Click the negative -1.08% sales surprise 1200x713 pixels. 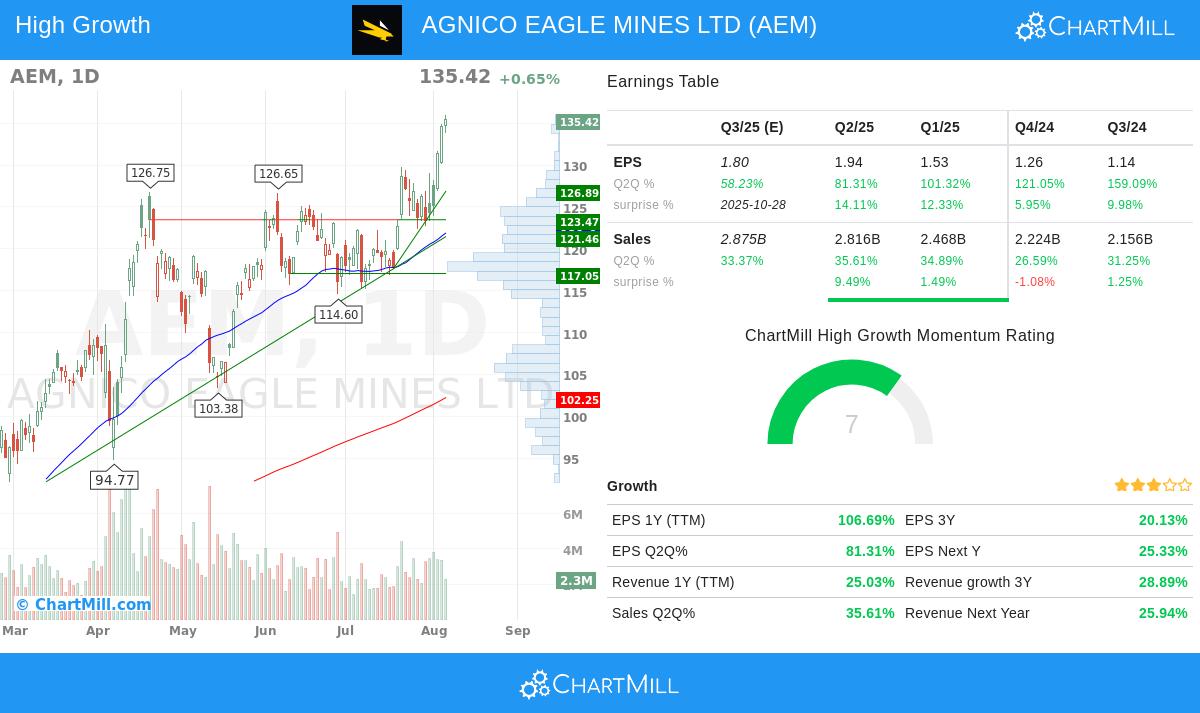pyautogui.click(x=1033, y=282)
